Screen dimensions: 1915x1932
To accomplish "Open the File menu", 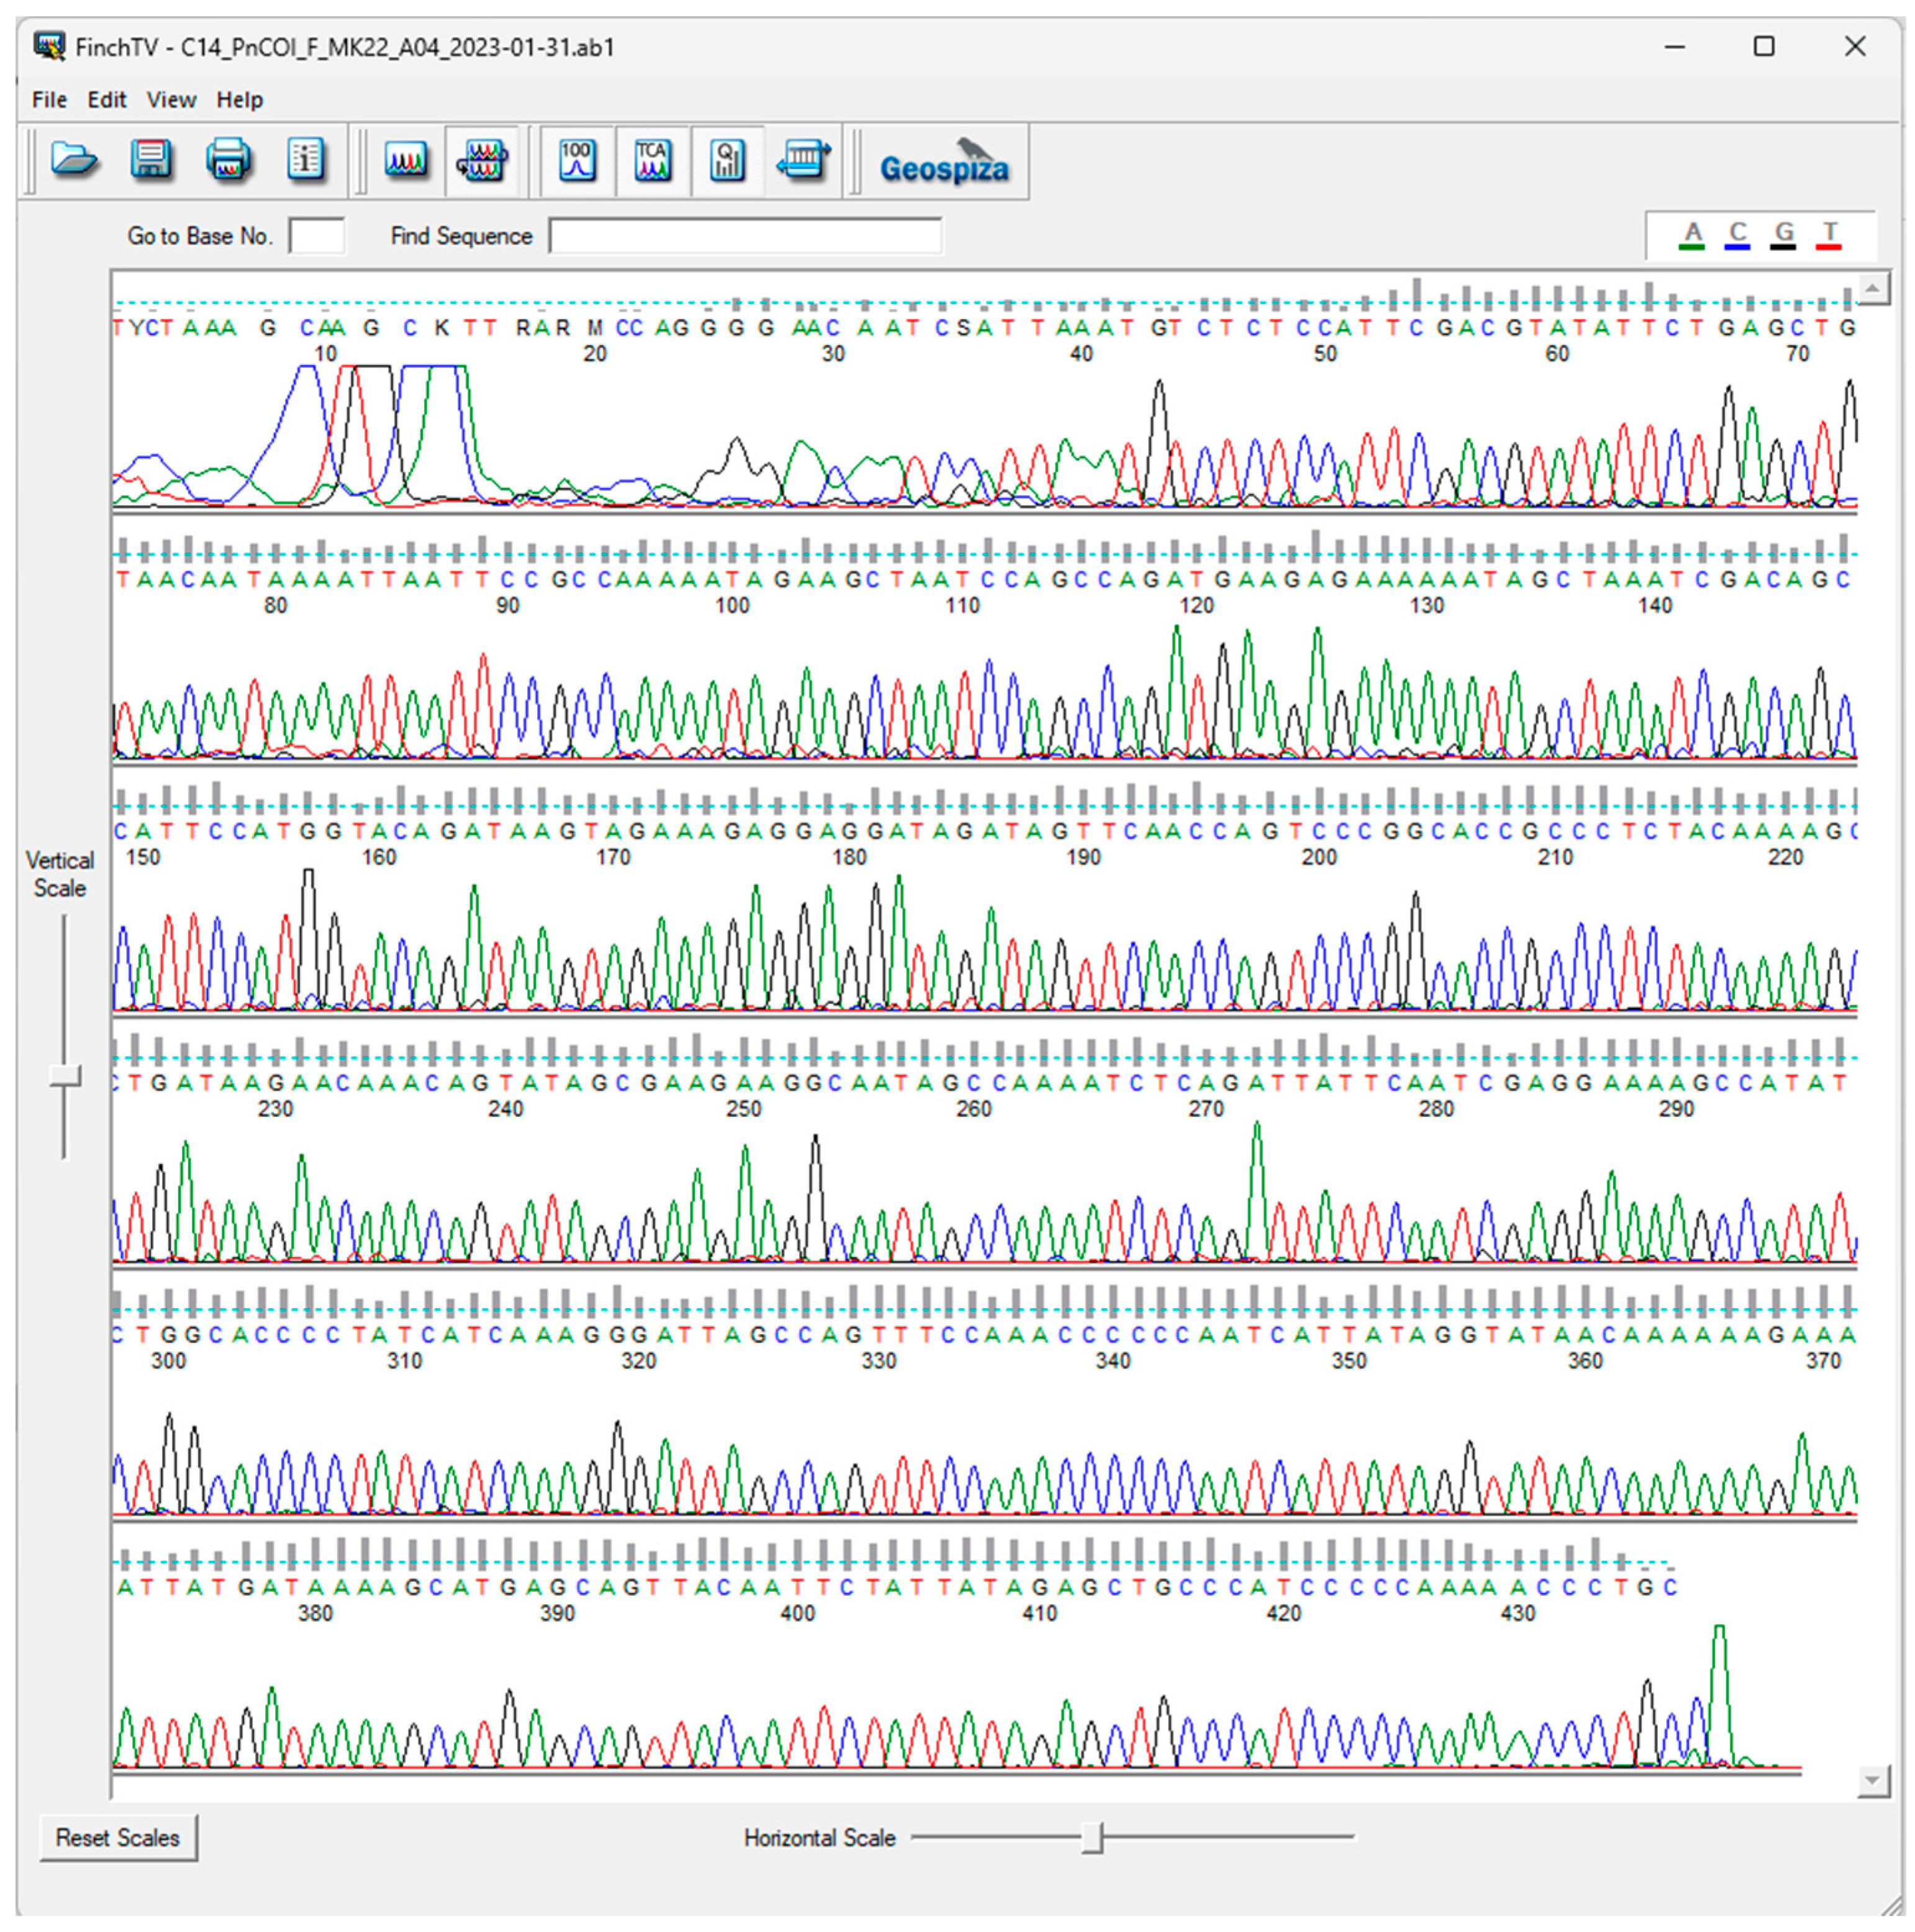I will tap(49, 100).
